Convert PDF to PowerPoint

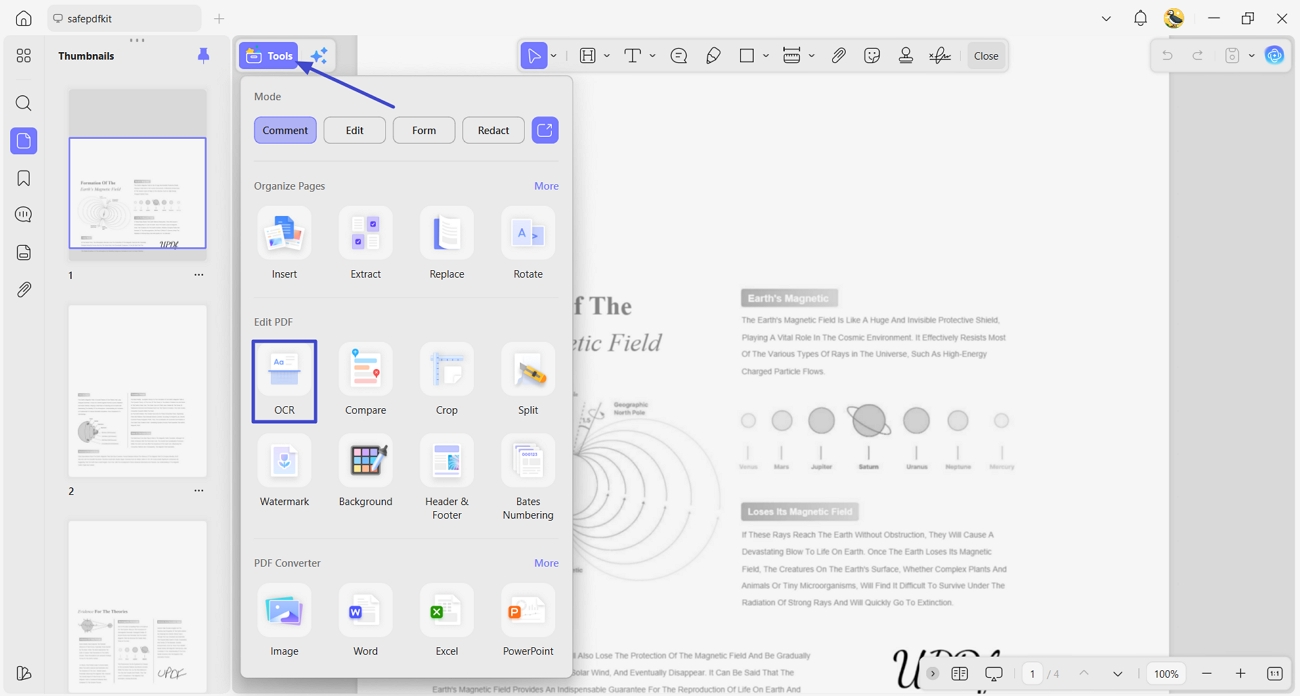(528, 621)
